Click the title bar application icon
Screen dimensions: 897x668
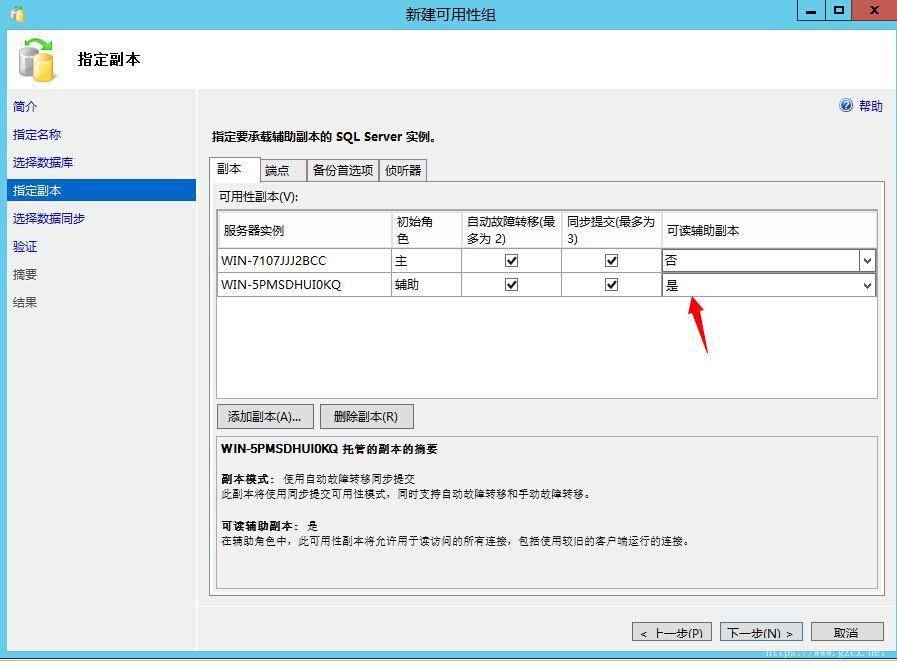click(x=18, y=13)
